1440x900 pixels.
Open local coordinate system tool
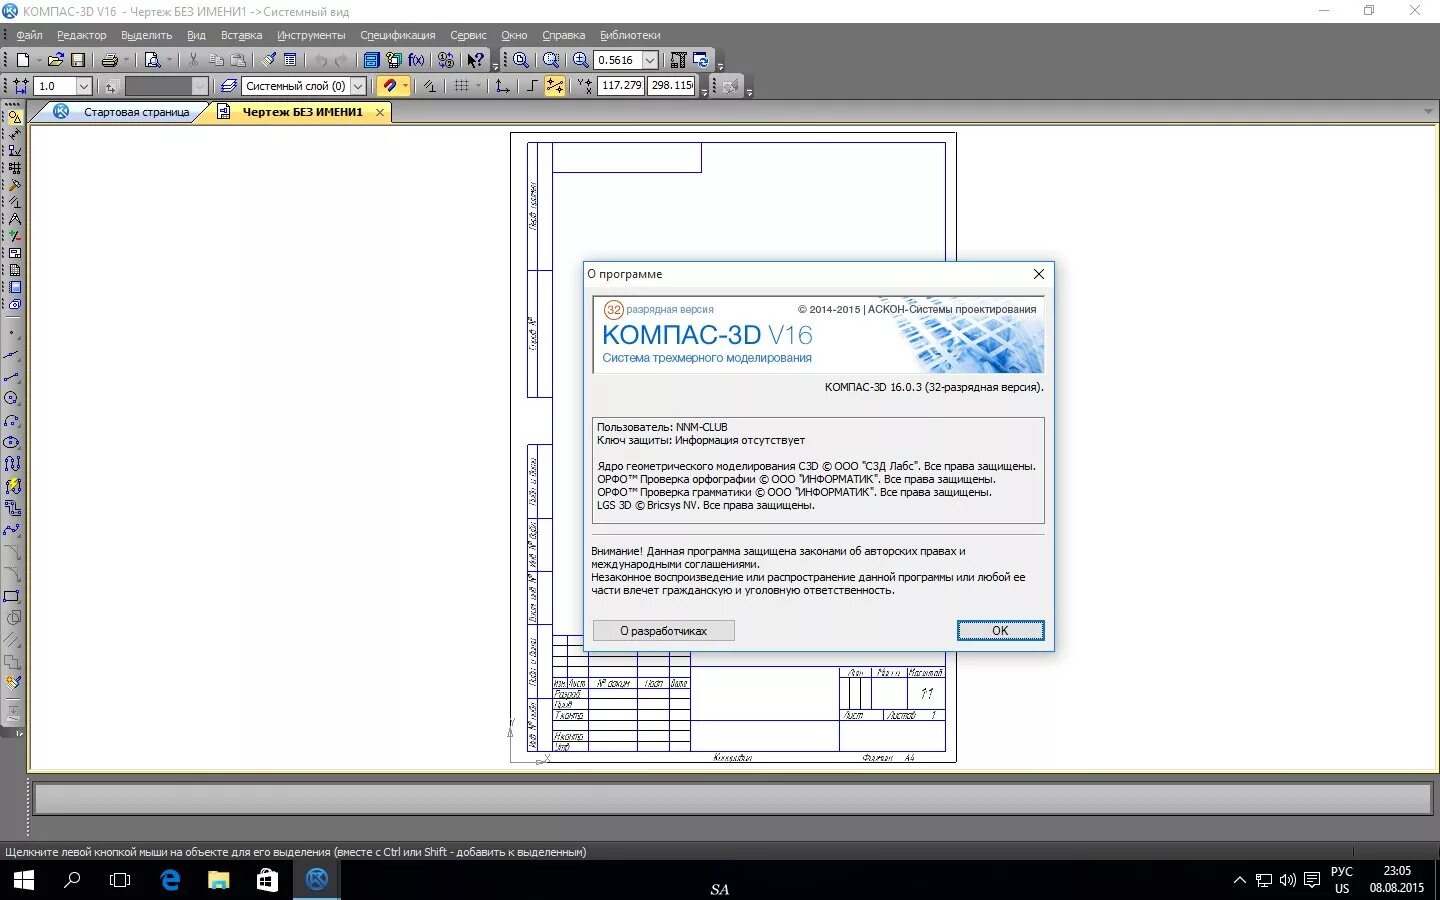click(502, 86)
